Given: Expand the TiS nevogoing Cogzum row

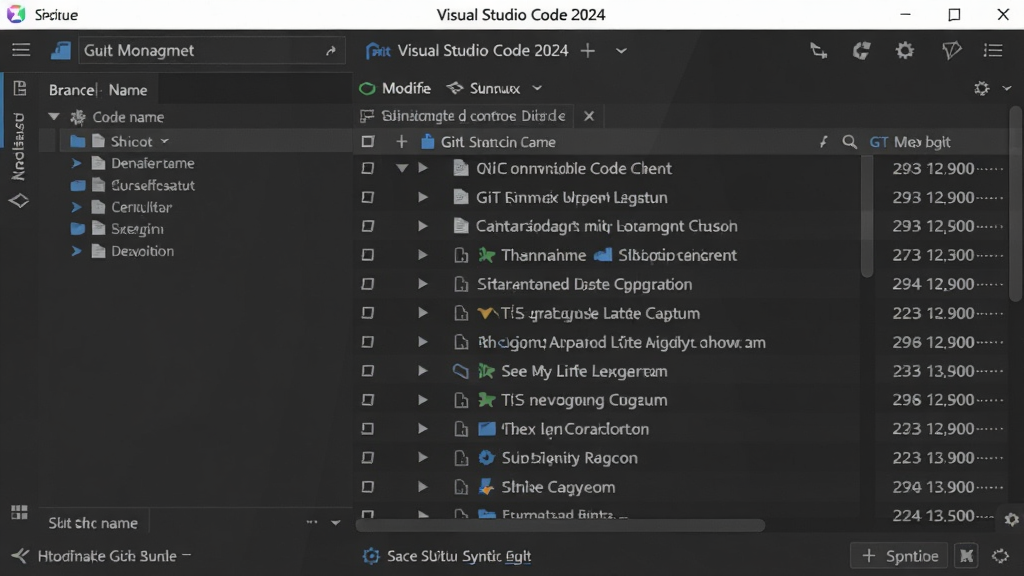Looking at the screenshot, I should [x=423, y=400].
